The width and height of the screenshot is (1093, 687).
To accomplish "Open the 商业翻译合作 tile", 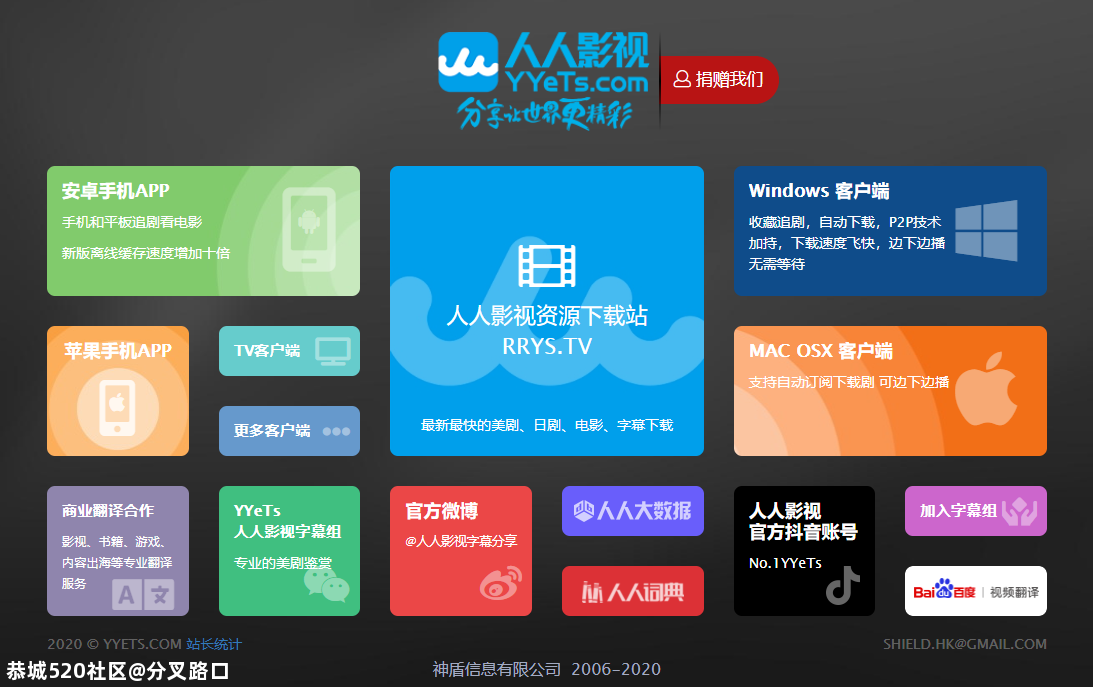I will pyautogui.click(x=118, y=550).
